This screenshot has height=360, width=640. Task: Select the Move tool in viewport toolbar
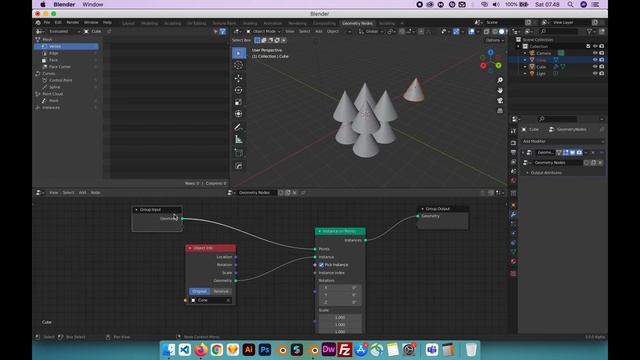tap(239, 78)
